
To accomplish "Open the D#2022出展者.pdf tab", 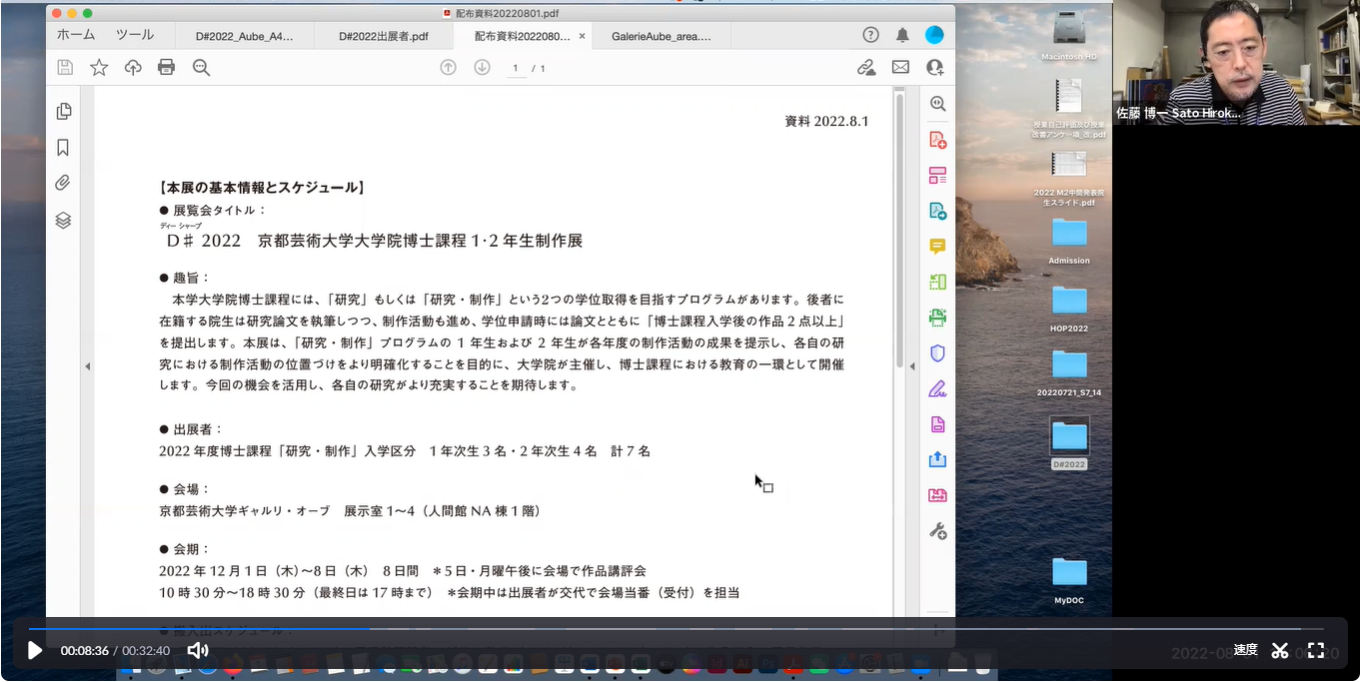I will 383,36.
